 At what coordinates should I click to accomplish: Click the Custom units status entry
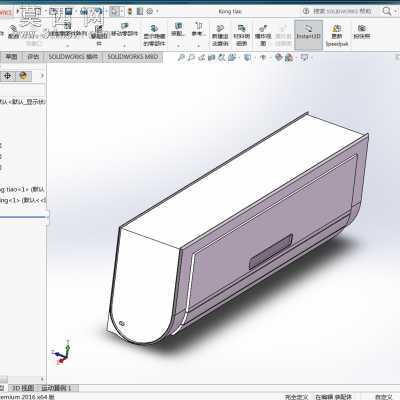pyautogui.click(x=383, y=397)
